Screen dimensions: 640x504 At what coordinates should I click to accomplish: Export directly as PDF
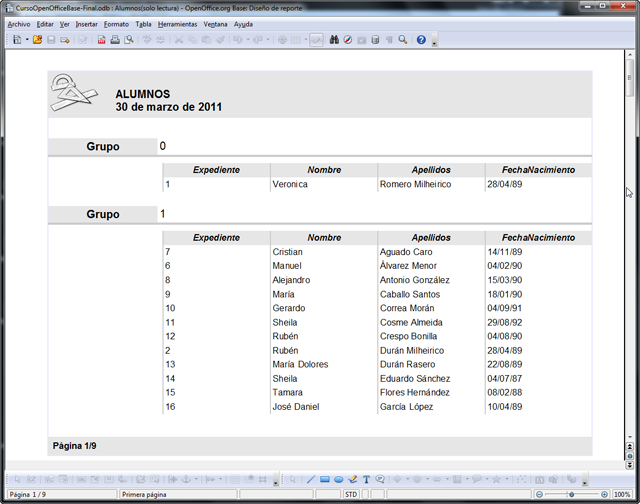click(101, 40)
